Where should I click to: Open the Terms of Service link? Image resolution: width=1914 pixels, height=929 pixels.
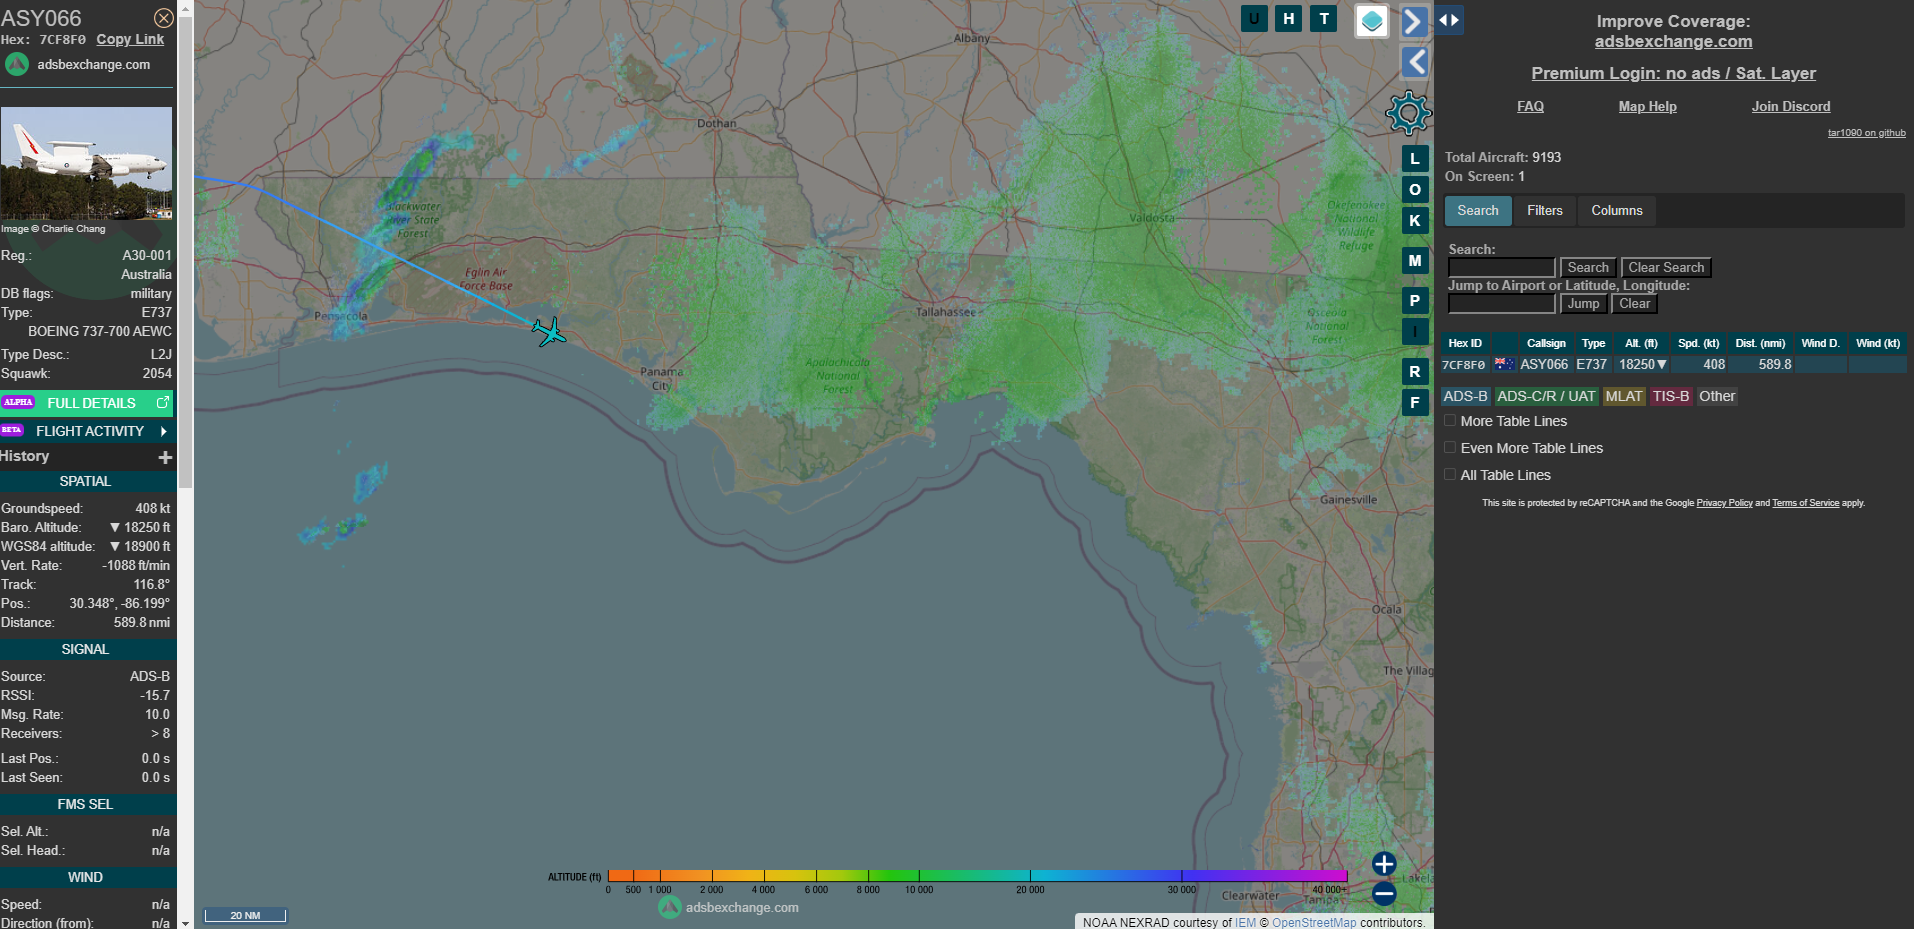coord(1805,503)
